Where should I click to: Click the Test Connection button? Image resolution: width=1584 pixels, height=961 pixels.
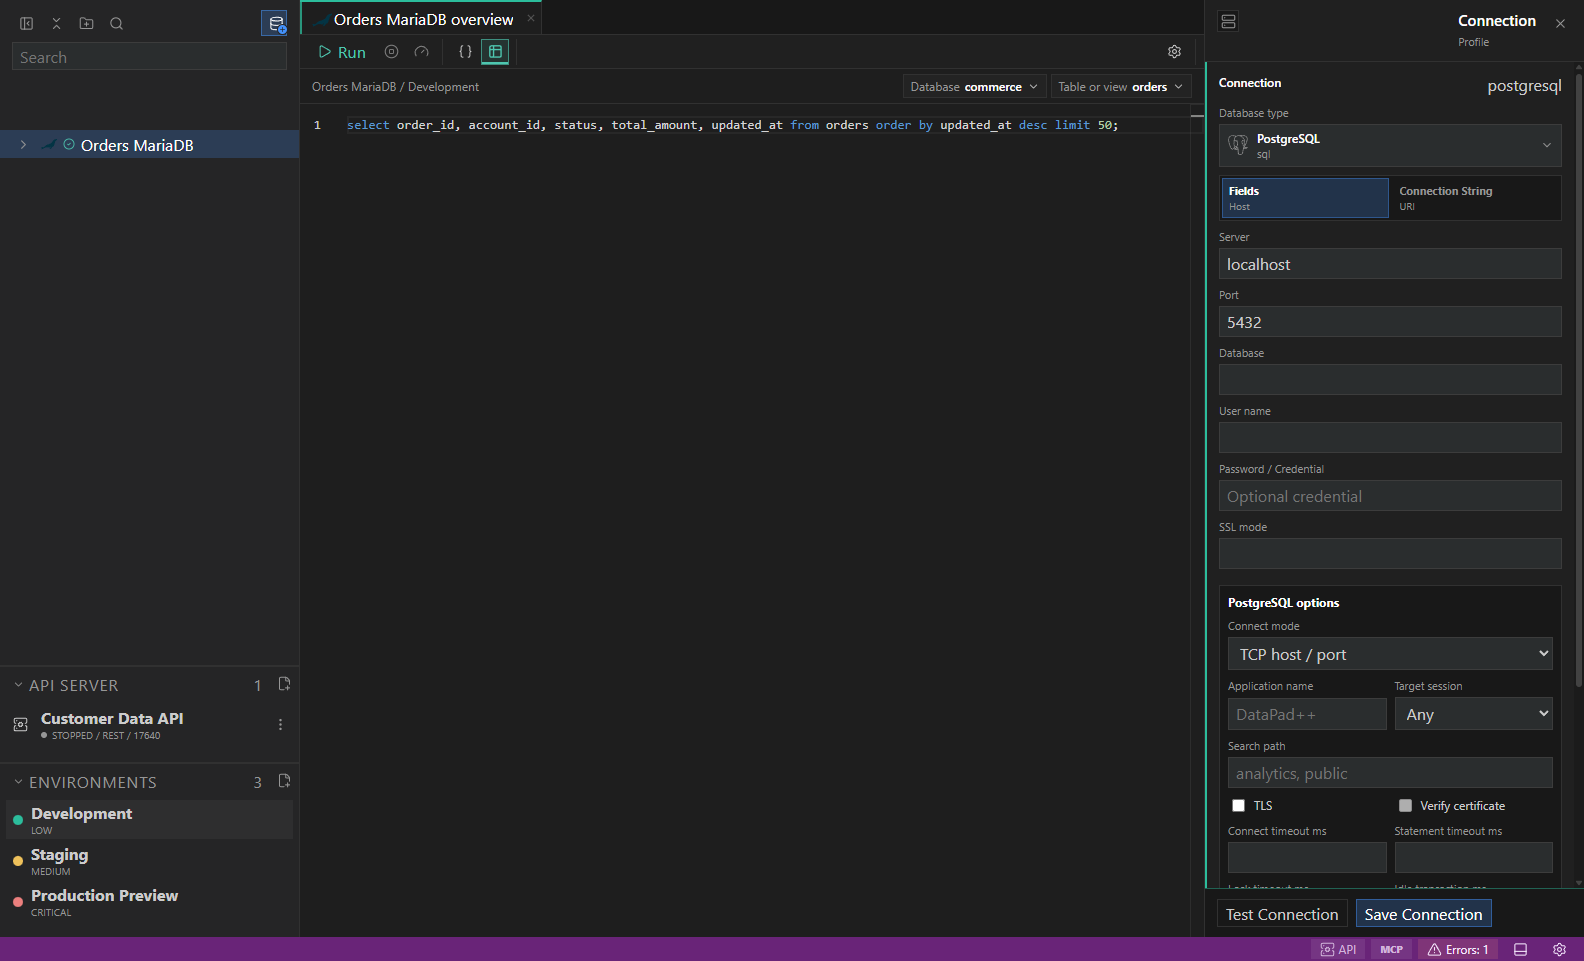coord(1282,914)
